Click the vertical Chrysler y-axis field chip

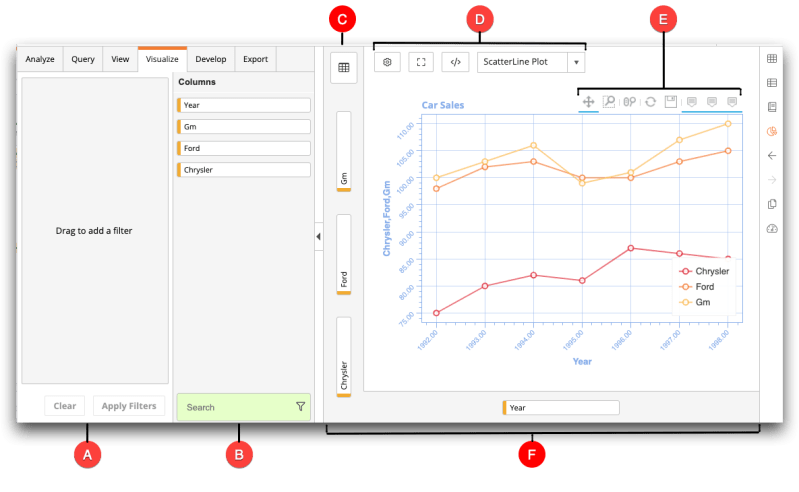[344, 357]
